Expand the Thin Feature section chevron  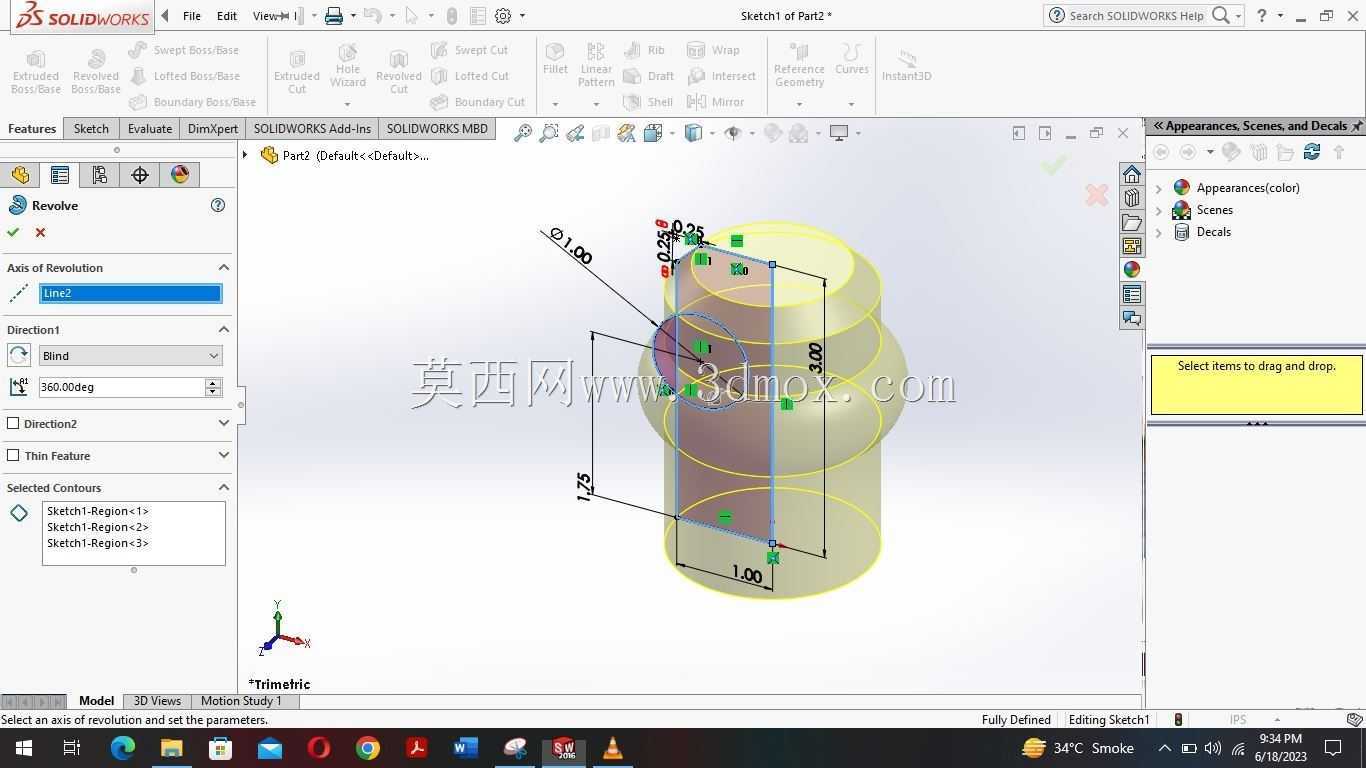pyautogui.click(x=224, y=455)
